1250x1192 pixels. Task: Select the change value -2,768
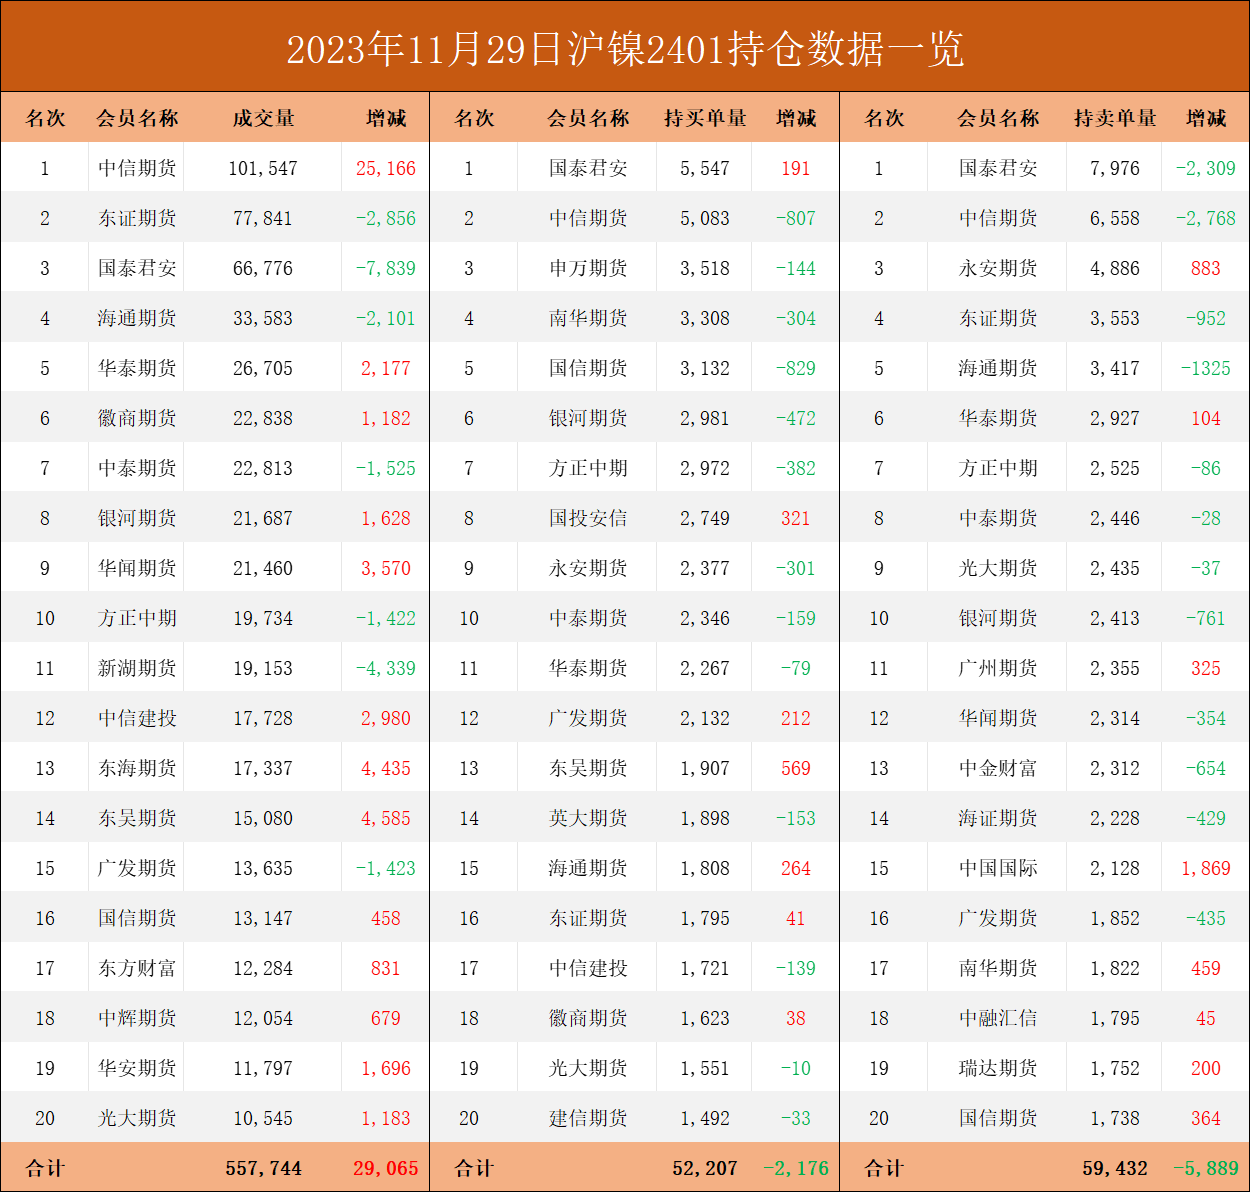(x=1206, y=218)
